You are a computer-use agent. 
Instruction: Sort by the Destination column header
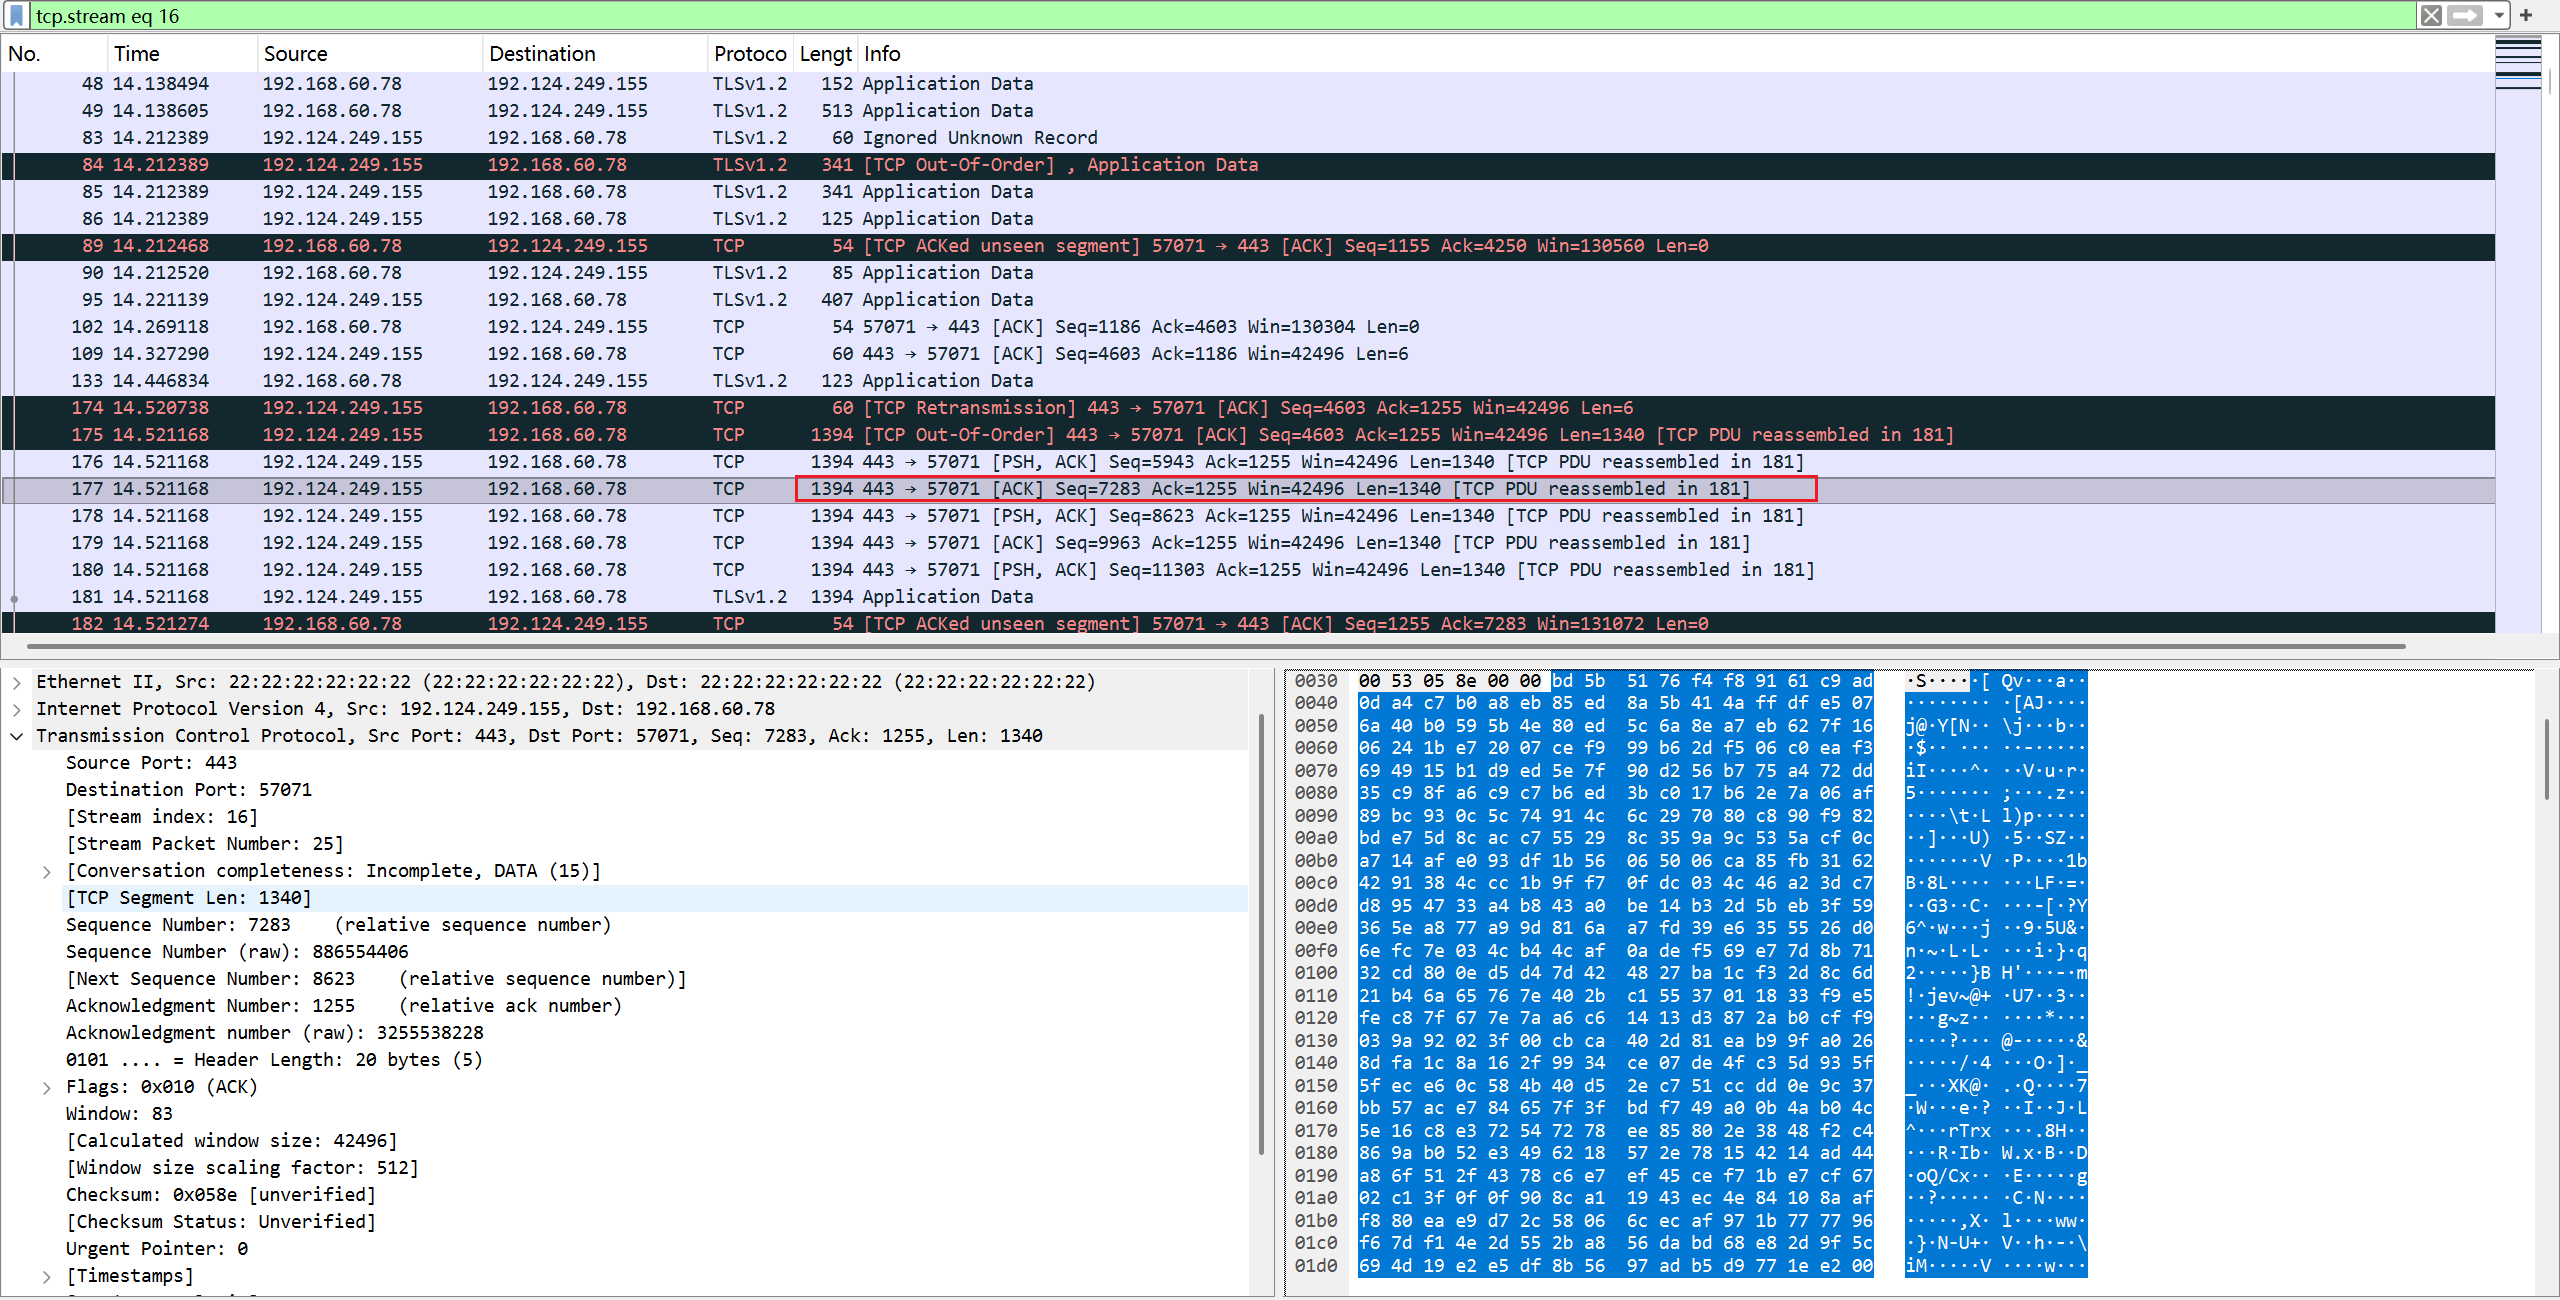click(595, 54)
